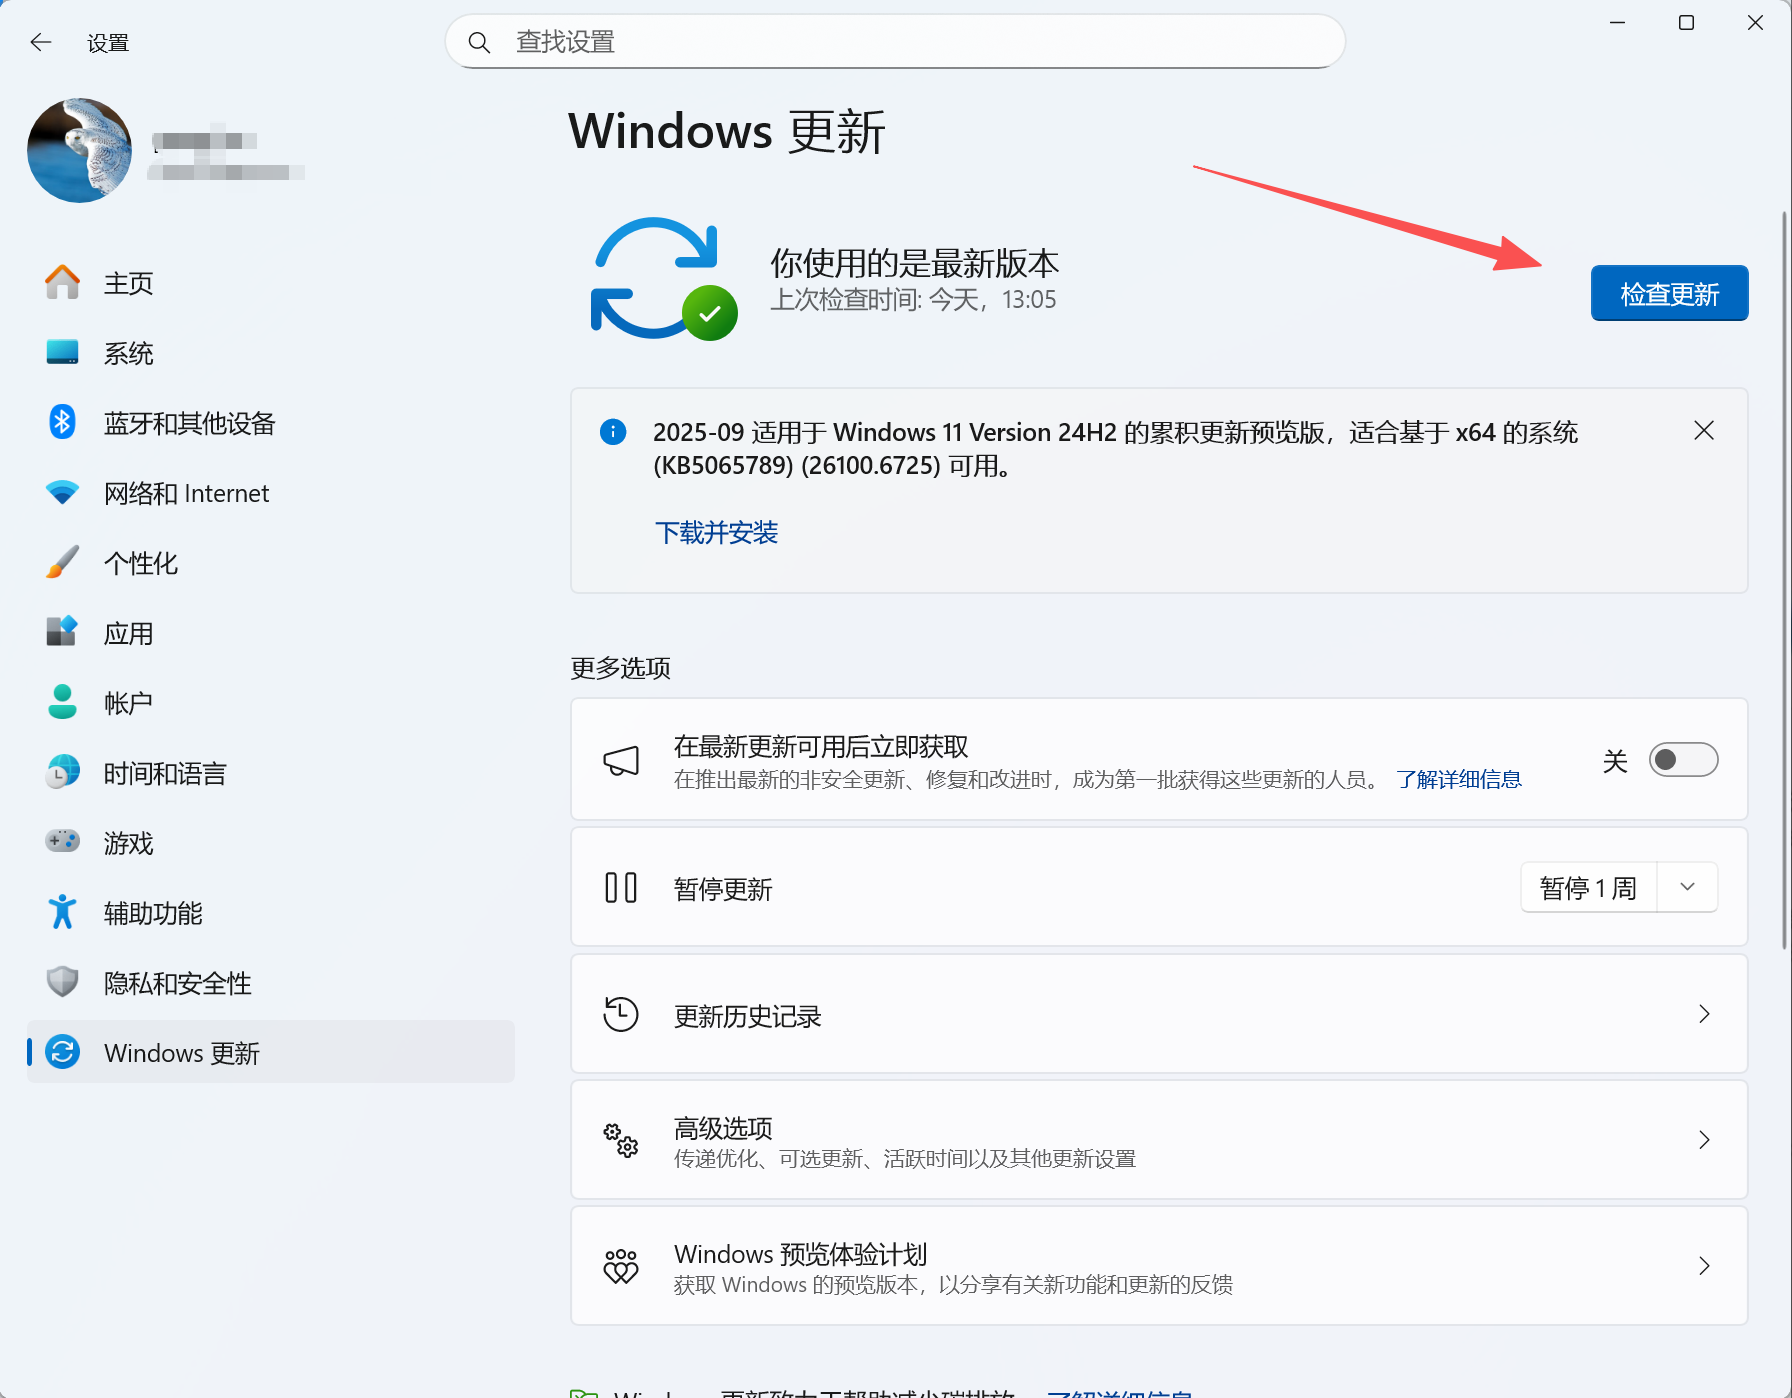
Task: Click the shield icon beside 隐私和安全性
Action: coord(62,983)
